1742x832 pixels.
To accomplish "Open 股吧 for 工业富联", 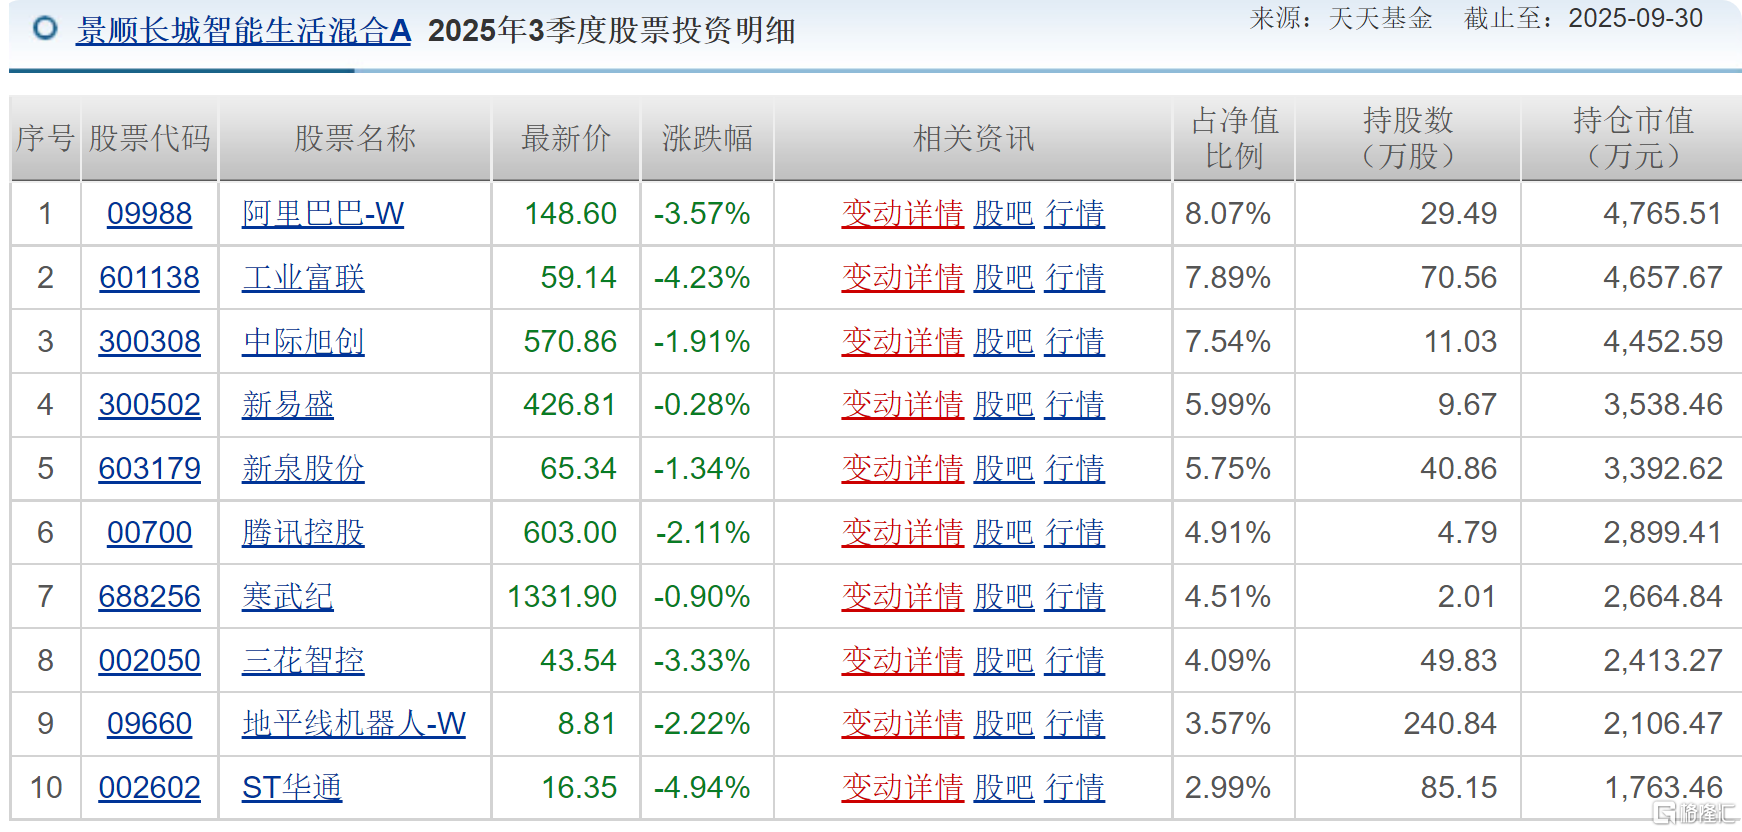I will tap(1004, 278).
